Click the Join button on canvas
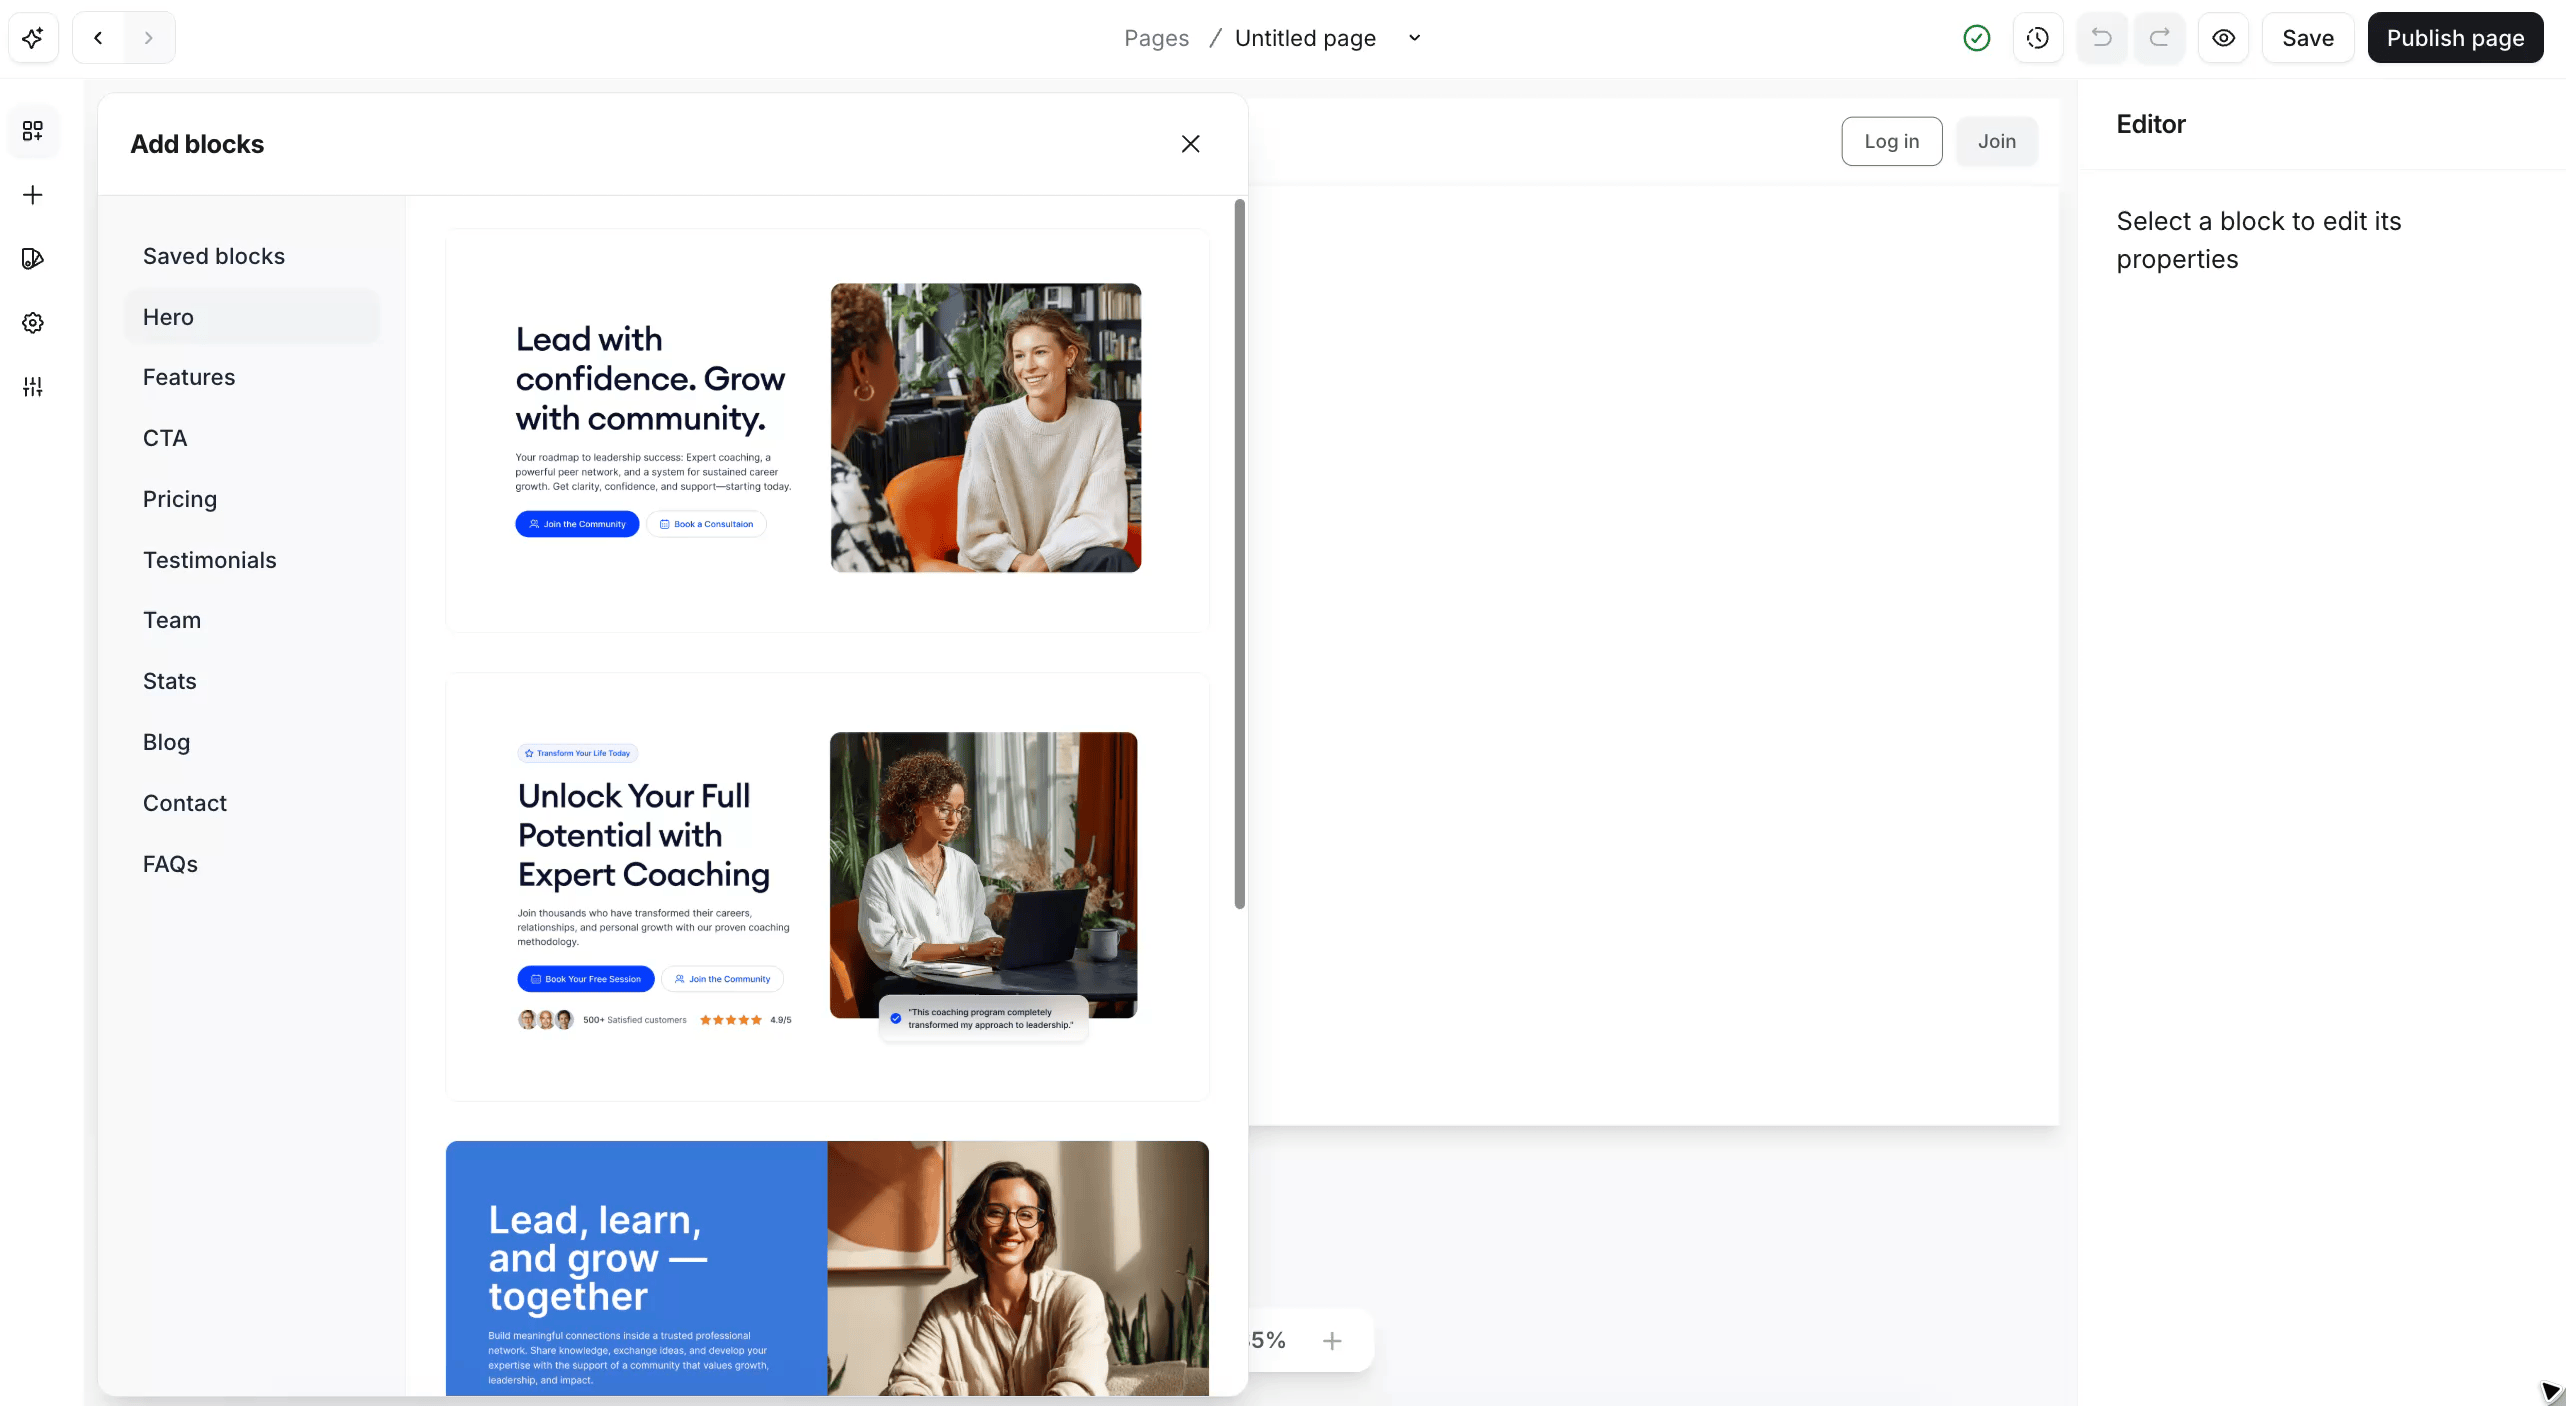 click(1997, 141)
